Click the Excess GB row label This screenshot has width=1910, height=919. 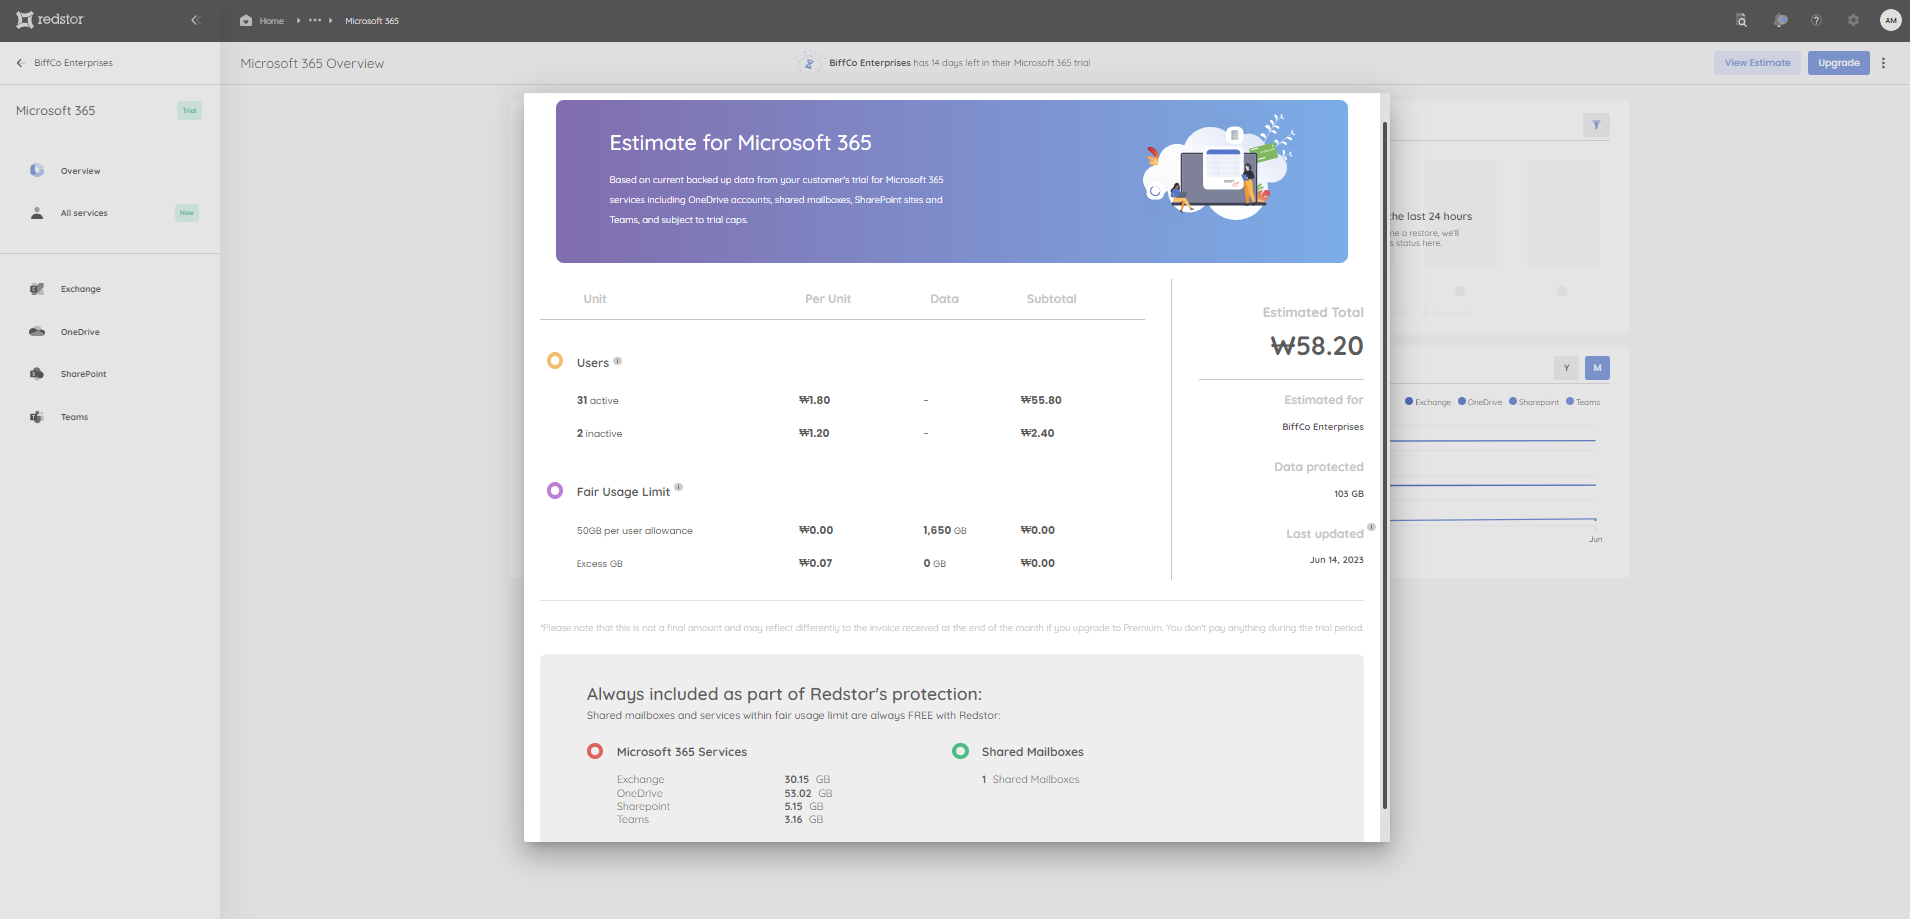[599, 564]
